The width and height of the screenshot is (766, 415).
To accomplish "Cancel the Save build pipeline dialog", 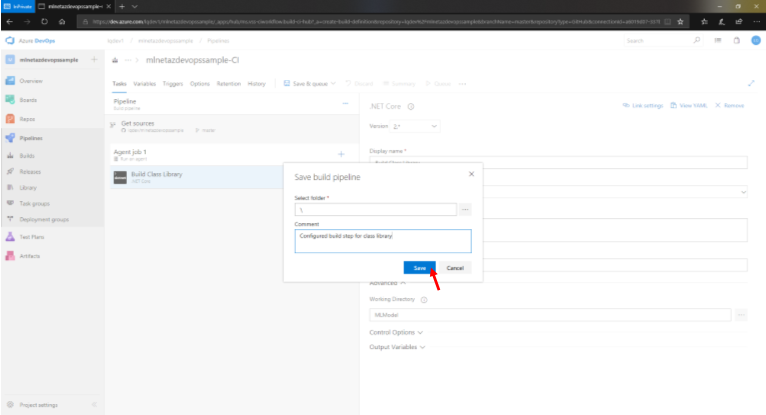I will [454, 268].
